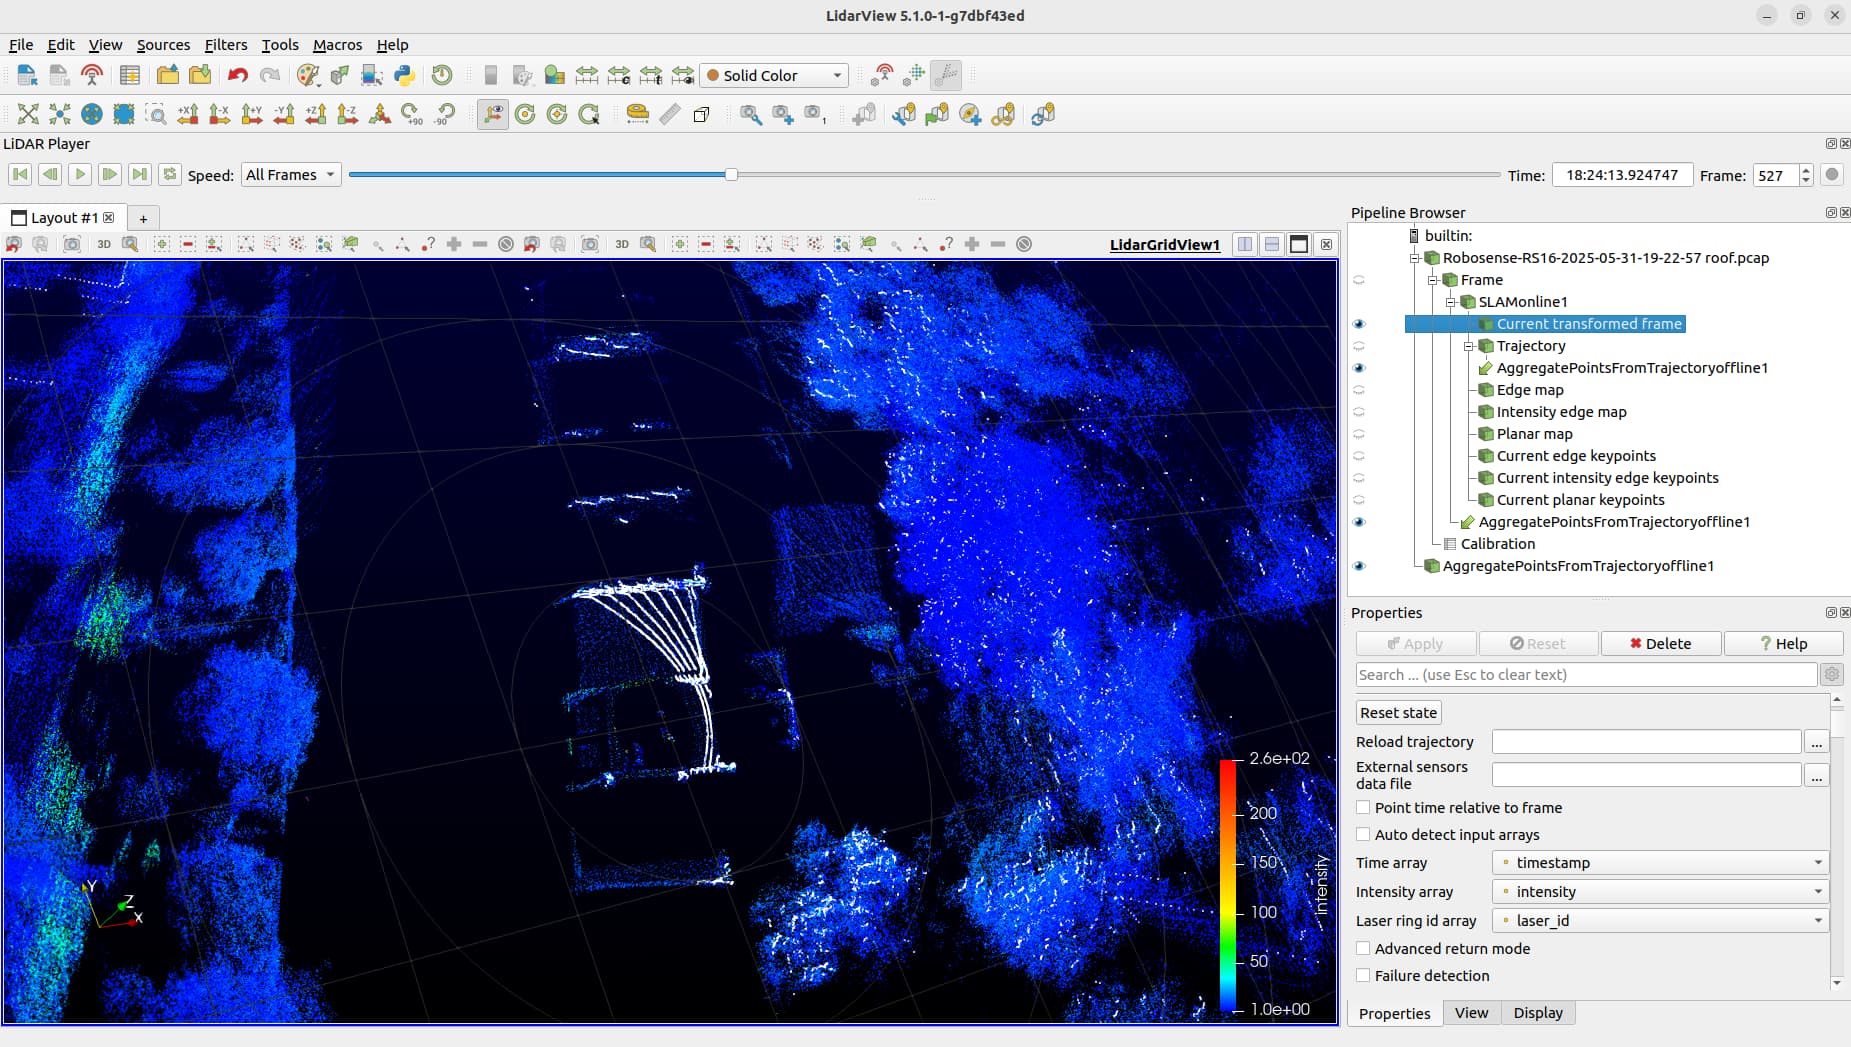The image size is (1851, 1047).
Task: Go to the first frame
Action: pos(20,174)
